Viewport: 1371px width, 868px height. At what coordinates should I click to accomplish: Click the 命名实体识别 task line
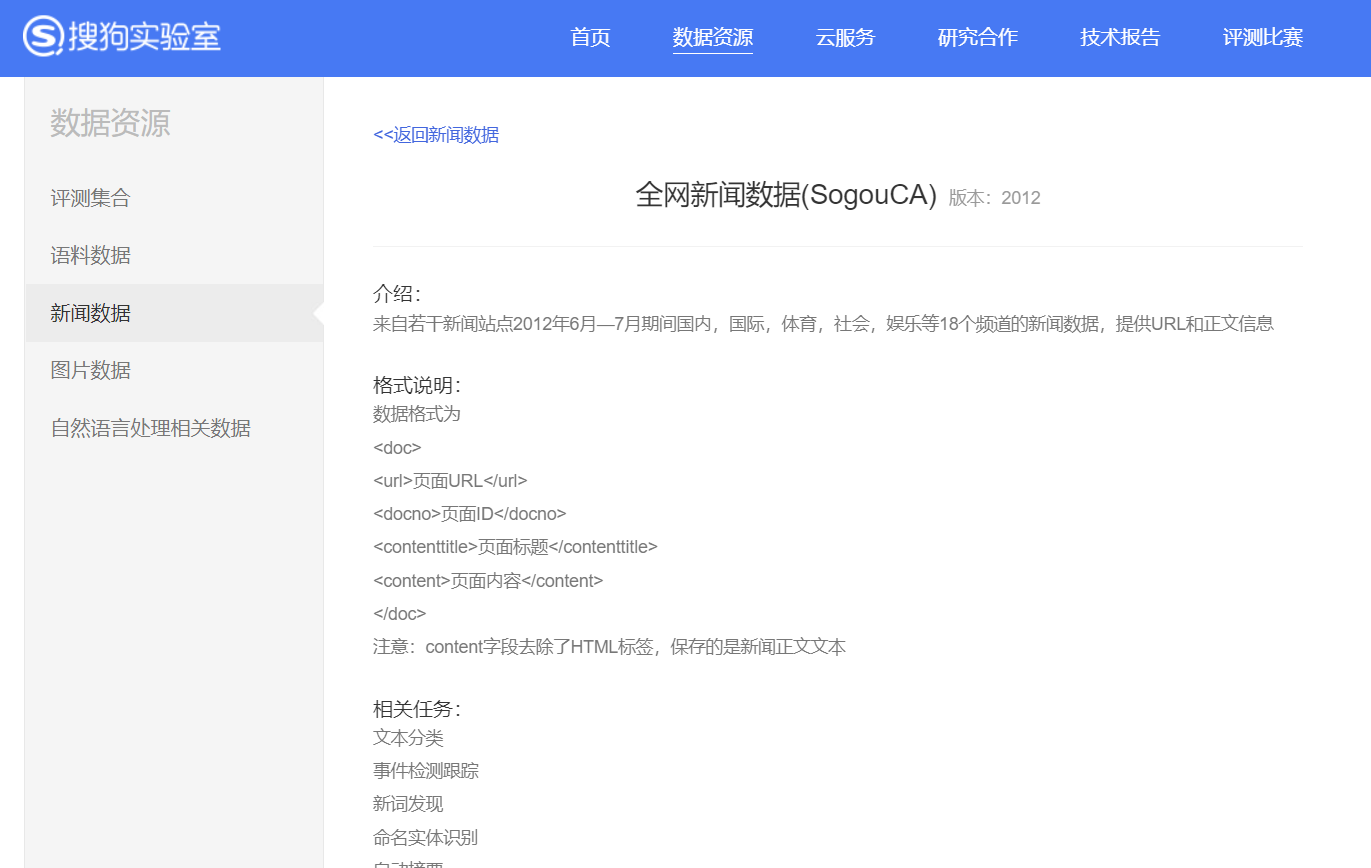click(426, 837)
